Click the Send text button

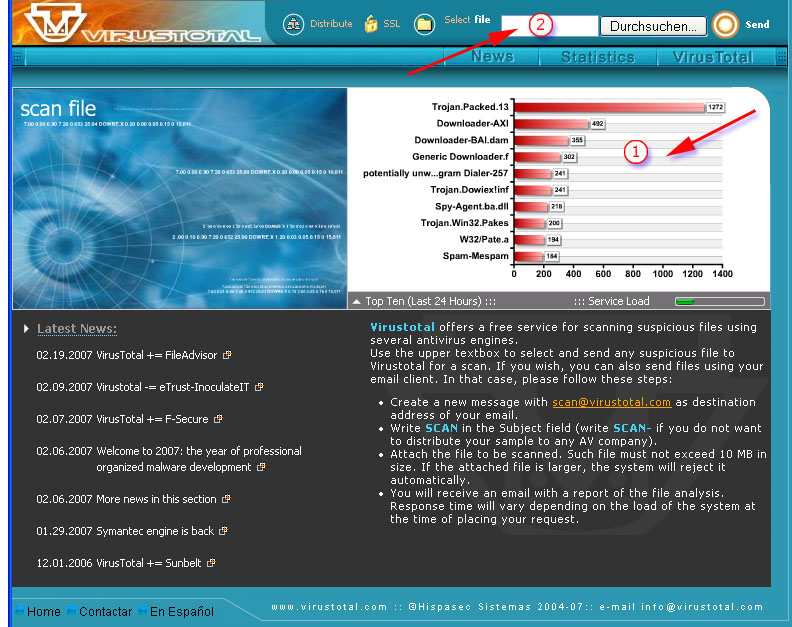coord(757,24)
